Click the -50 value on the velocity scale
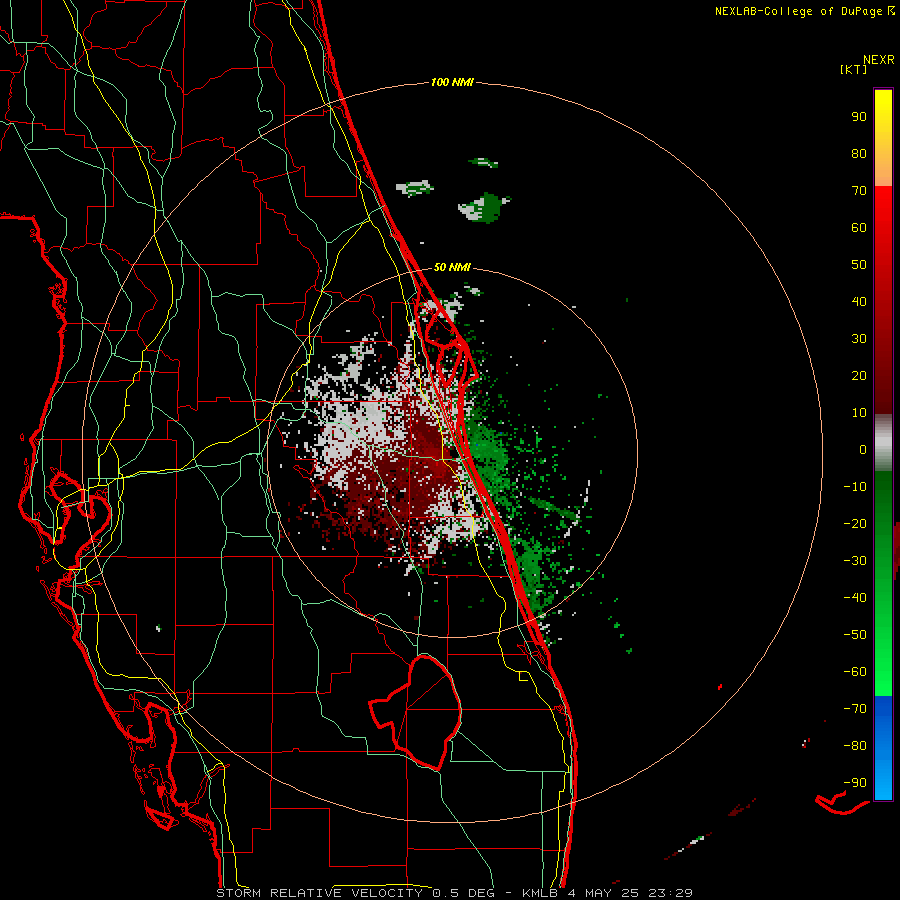 [855, 635]
